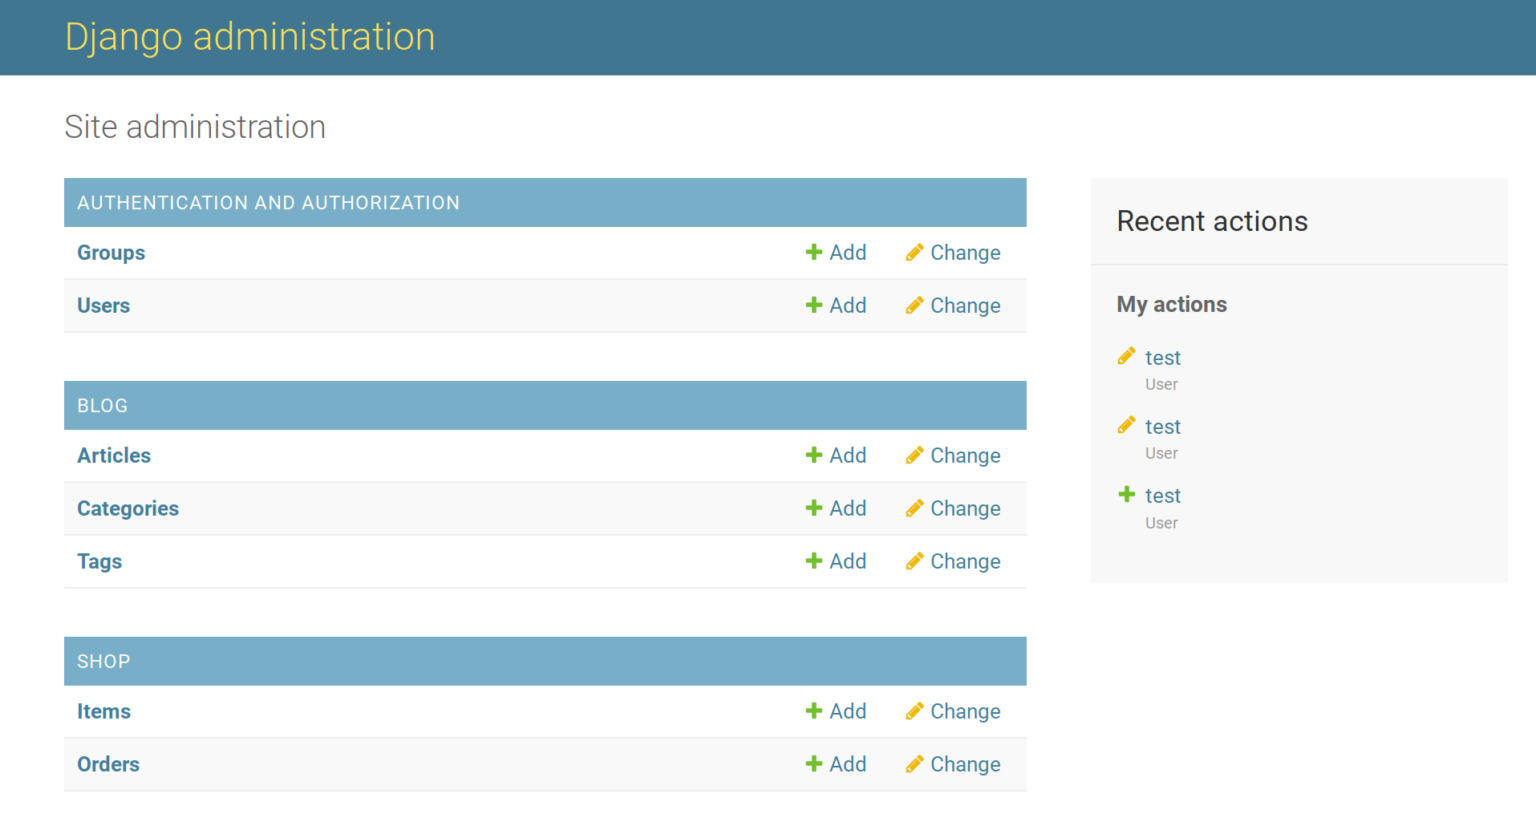Open second 'test' user in recent actions

tap(1162, 427)
